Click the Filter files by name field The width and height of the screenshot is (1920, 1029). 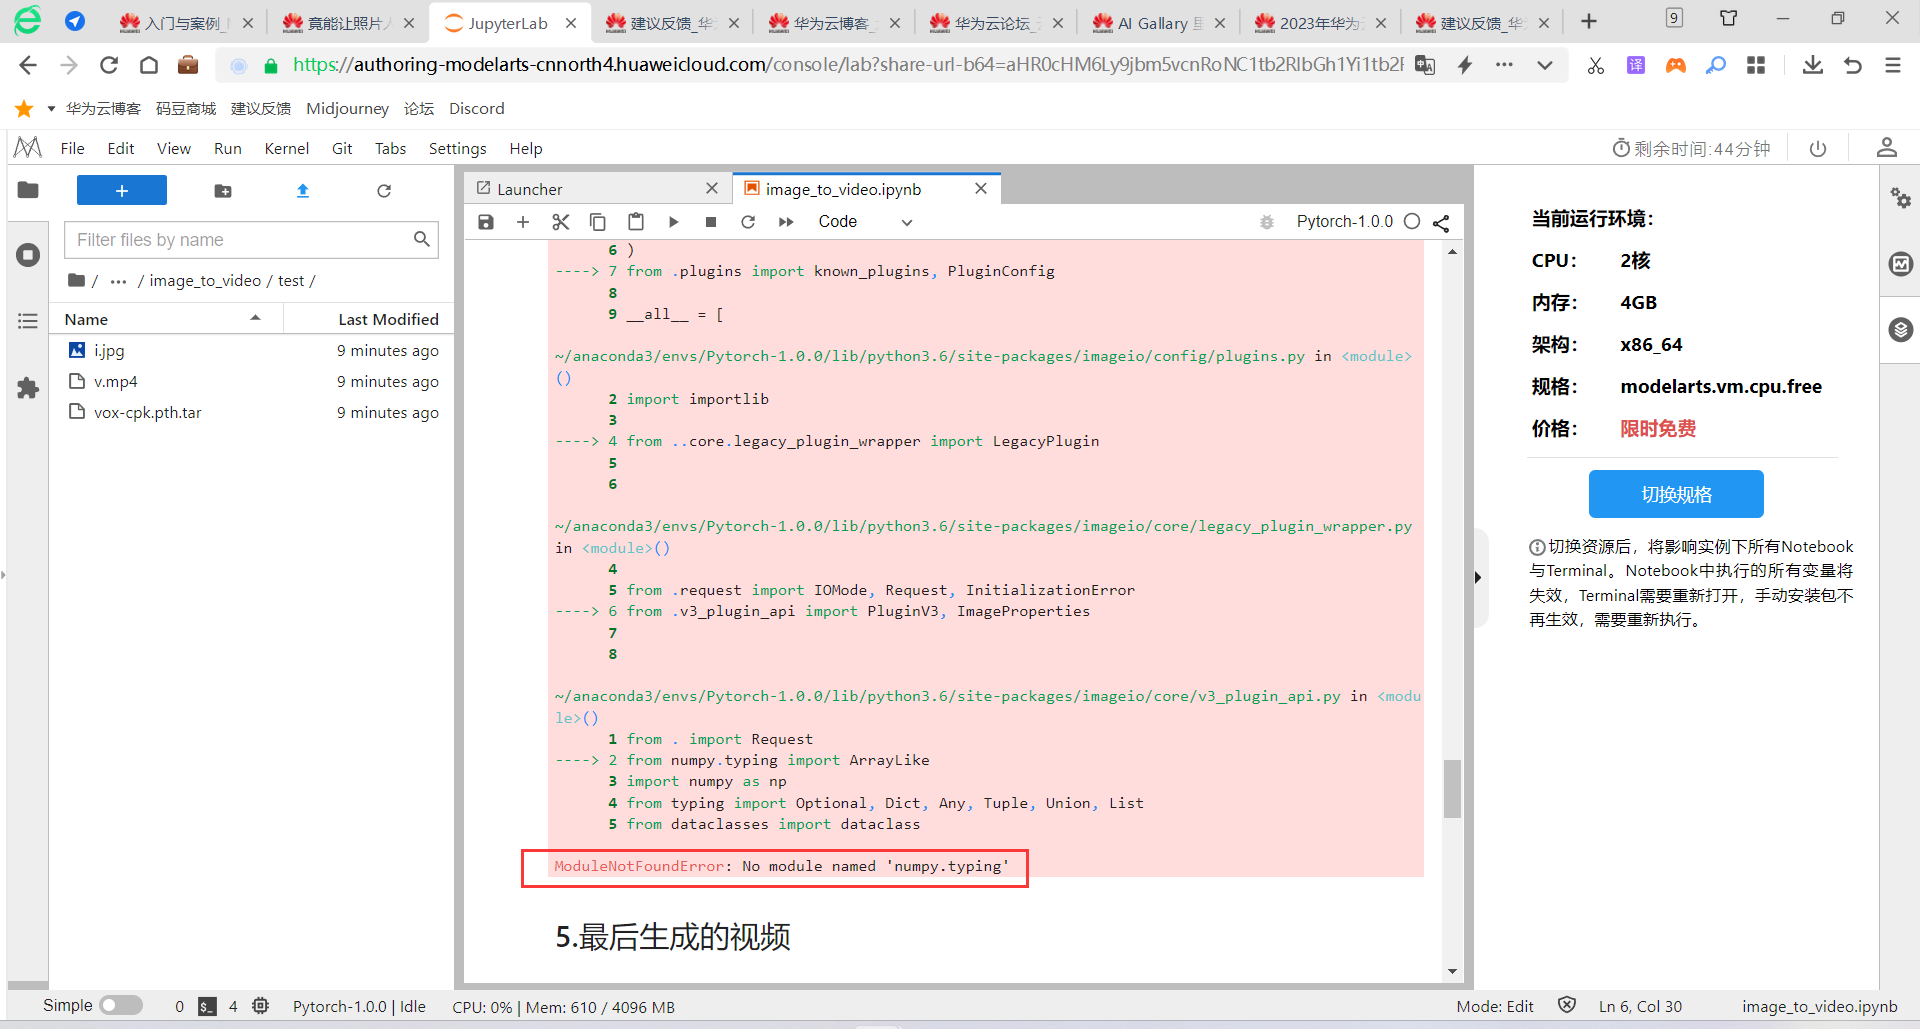(x=252, y=240)
